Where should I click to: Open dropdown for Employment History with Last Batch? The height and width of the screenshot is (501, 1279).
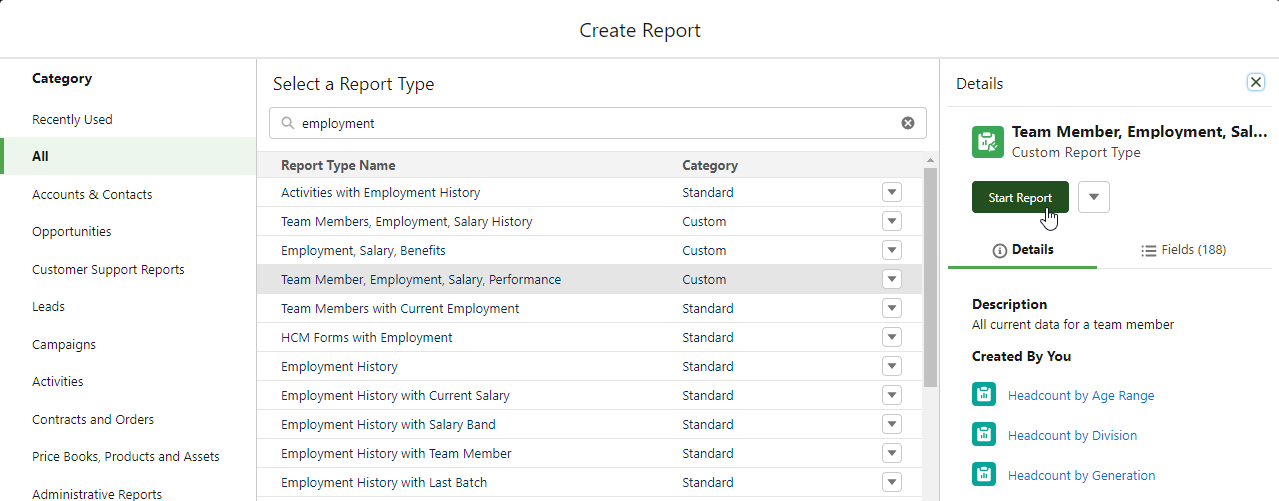coord(892,482)
